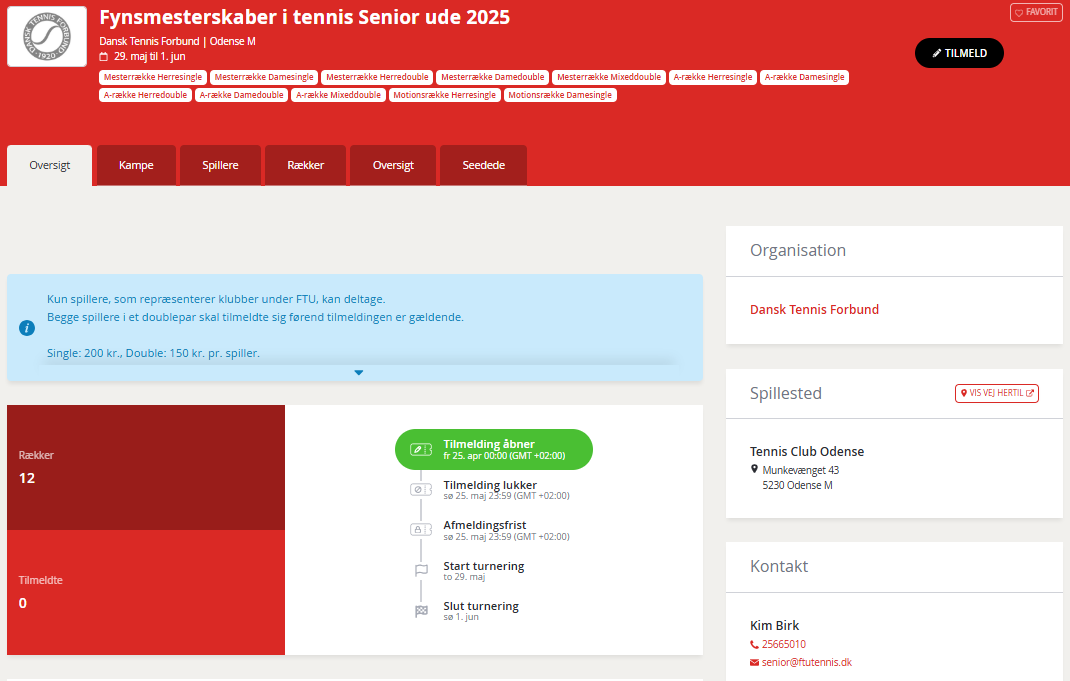Select Mesterrække Herredouble tag
Viewport: 1070px width, 681px height.
[x=377, y=77]
